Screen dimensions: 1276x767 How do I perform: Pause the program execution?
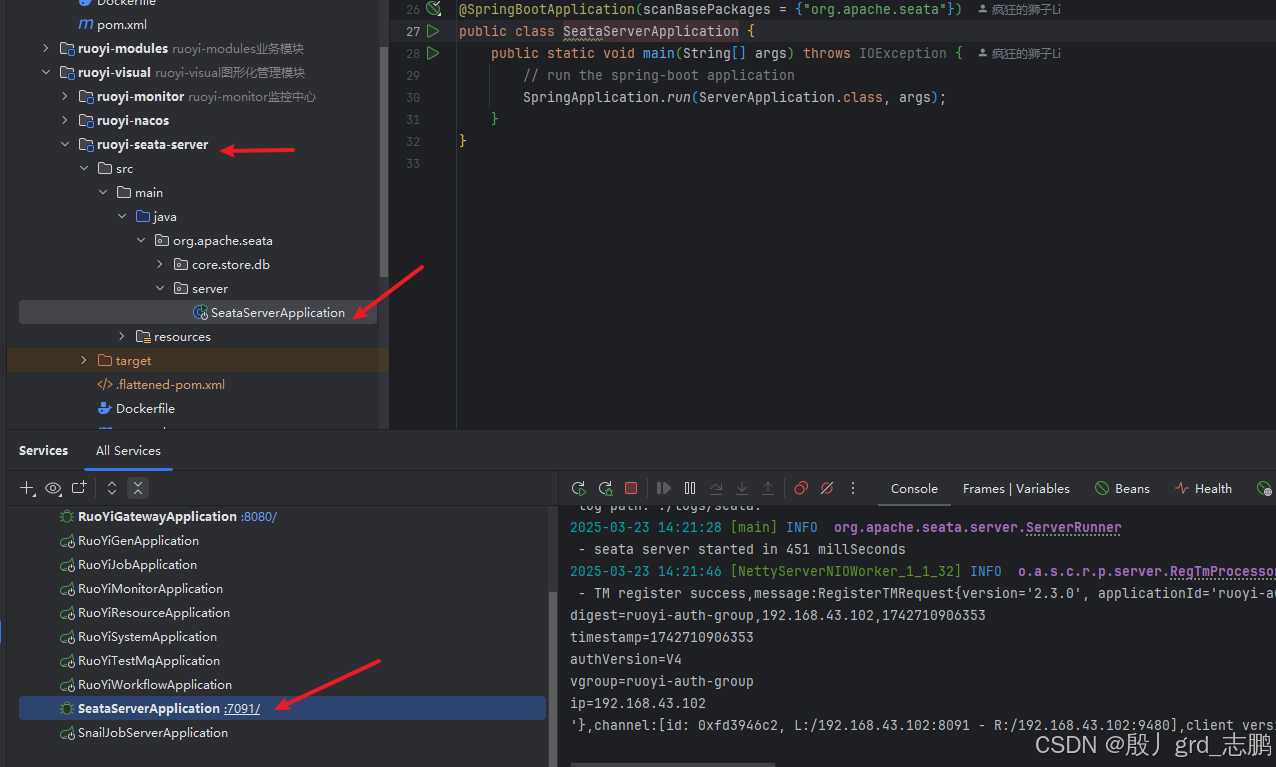click(x=690, y=488)
